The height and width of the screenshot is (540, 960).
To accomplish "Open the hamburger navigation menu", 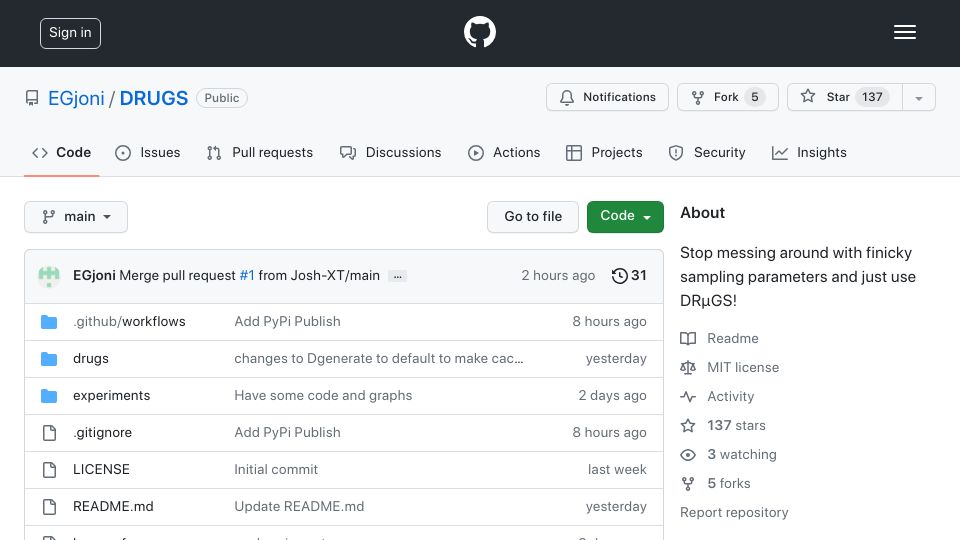I will [x=904, y=32].
